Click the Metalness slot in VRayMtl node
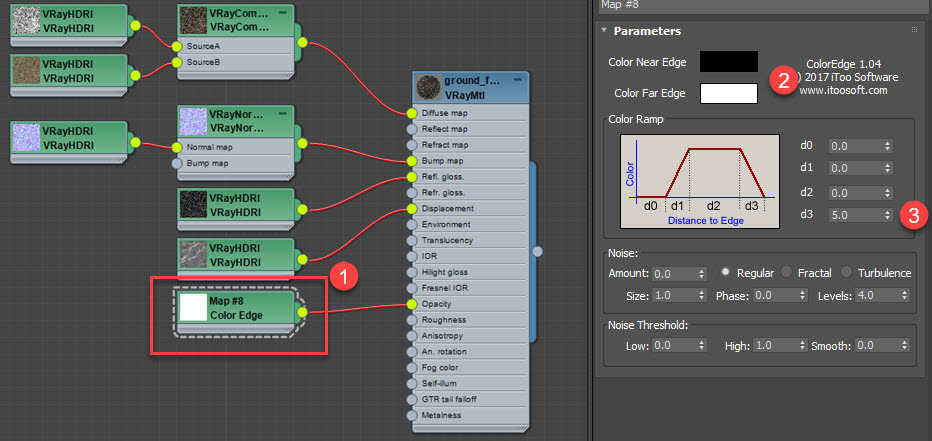The image size is (932, 441). click(x=470, y=415)
